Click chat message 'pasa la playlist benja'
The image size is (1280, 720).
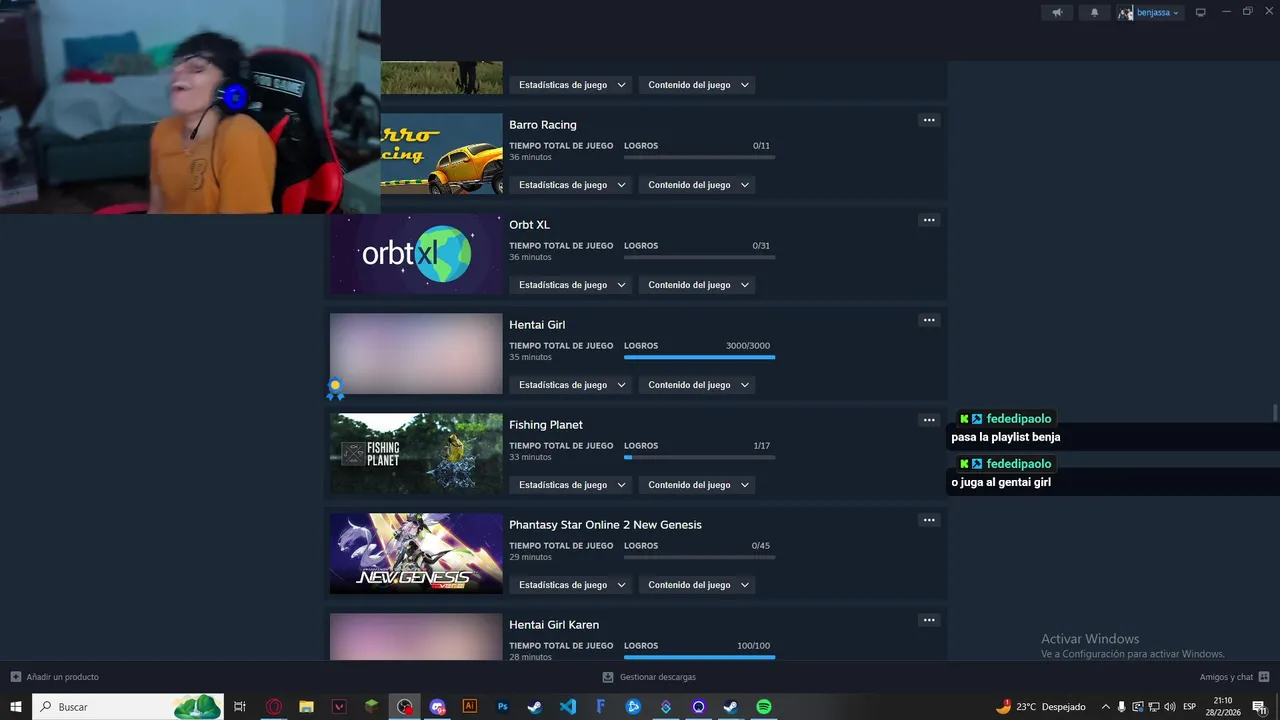pos(1006,437)
